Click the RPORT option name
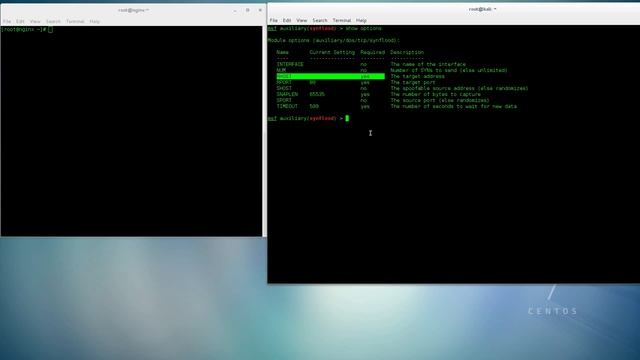Image resolution: width=640 pixels, height=360 pixels. click(x=284, y=82)
